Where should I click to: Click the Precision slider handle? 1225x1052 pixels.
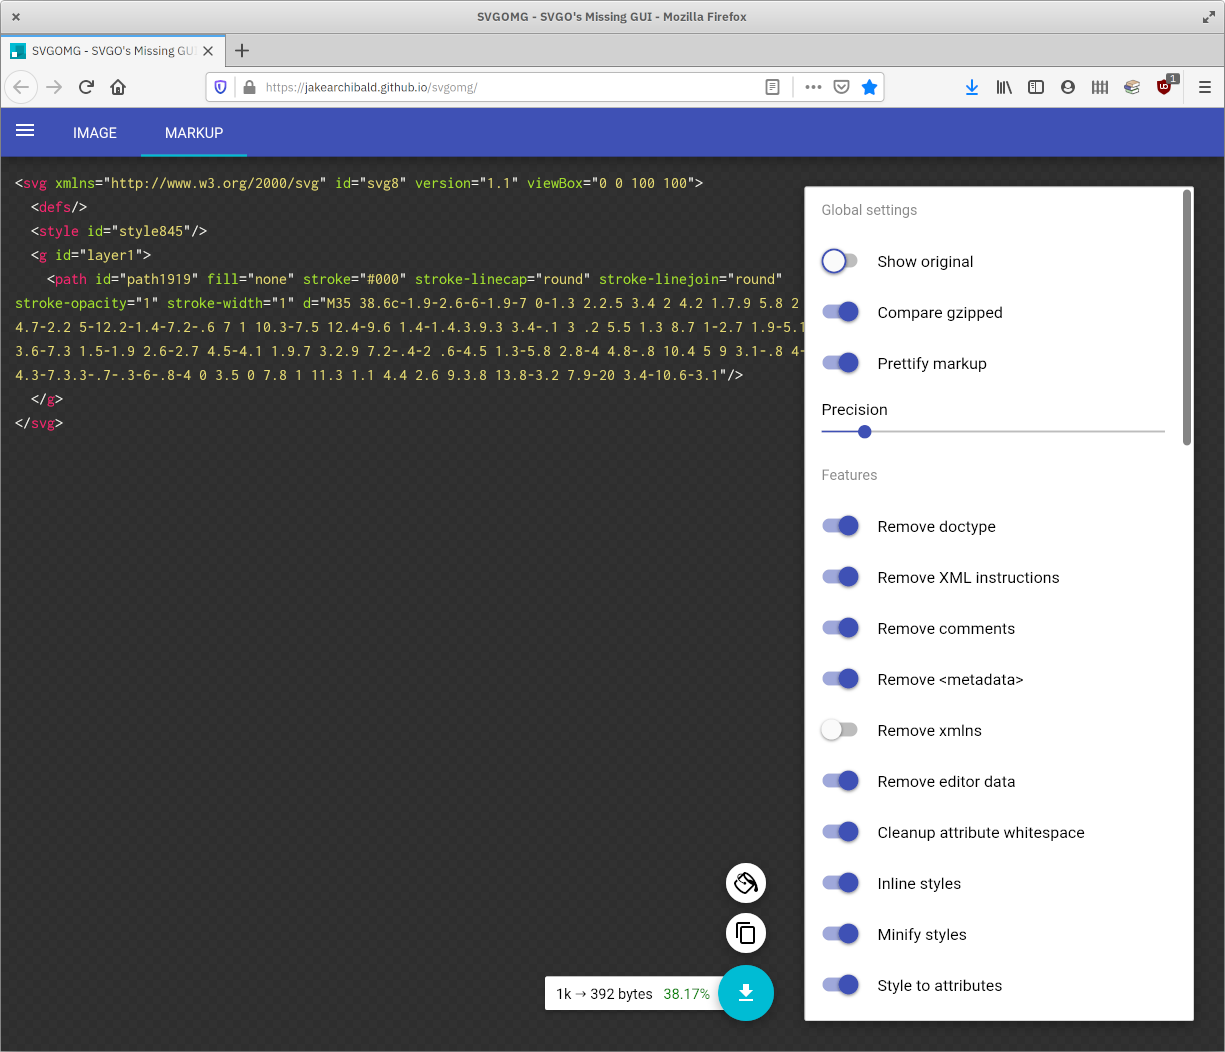point(865,432)
